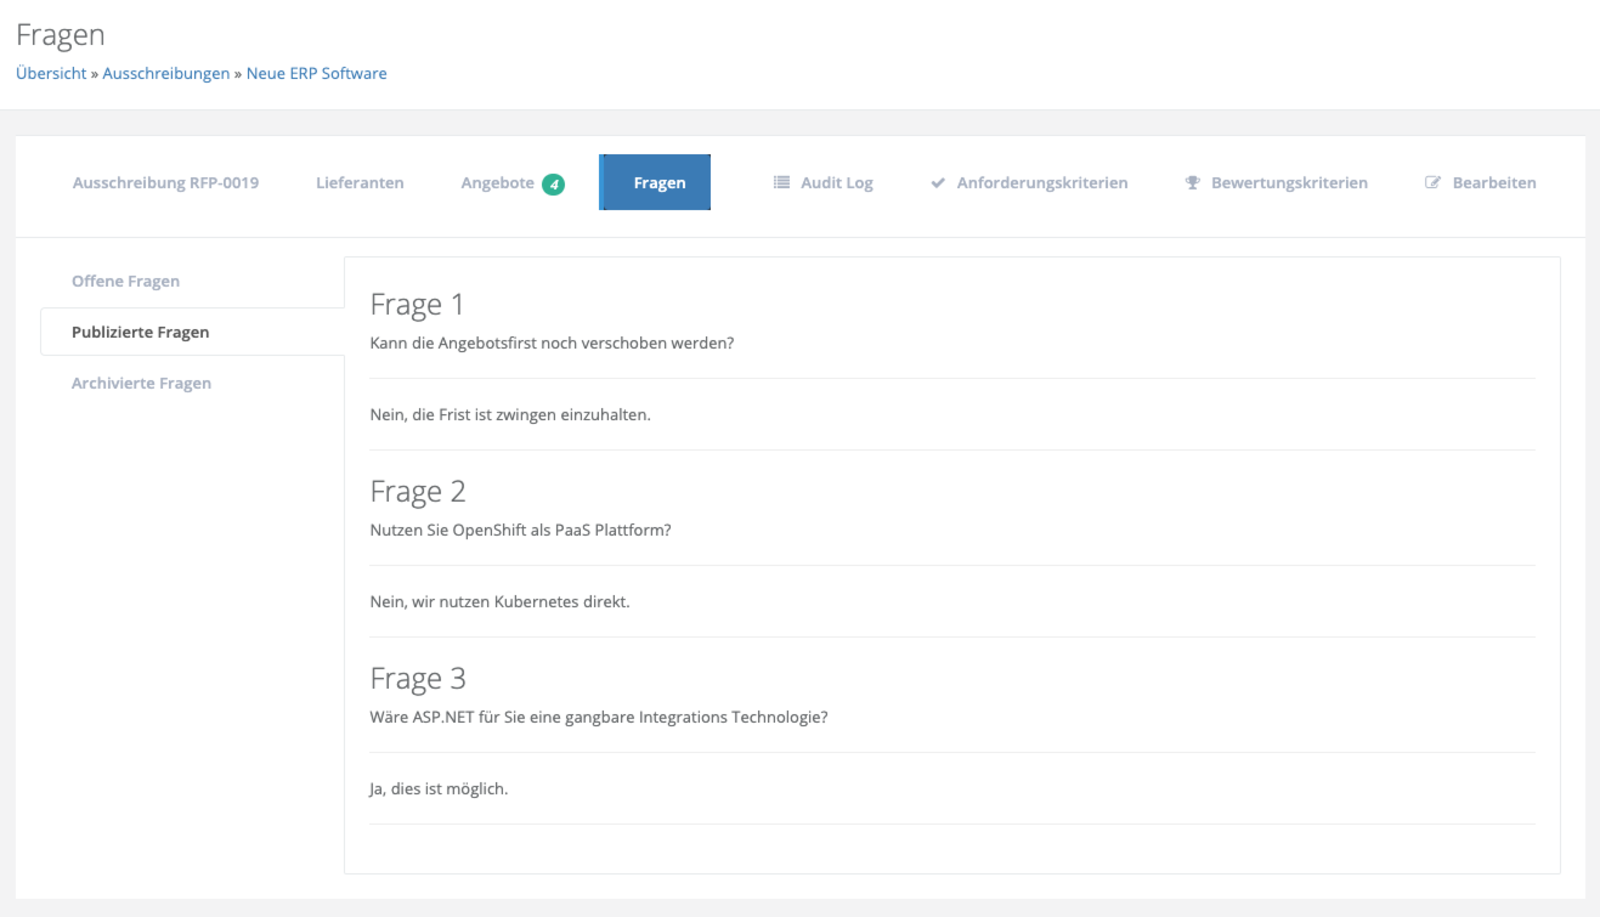
Task: Select the active Fragen tab
Action: point(655,183)
